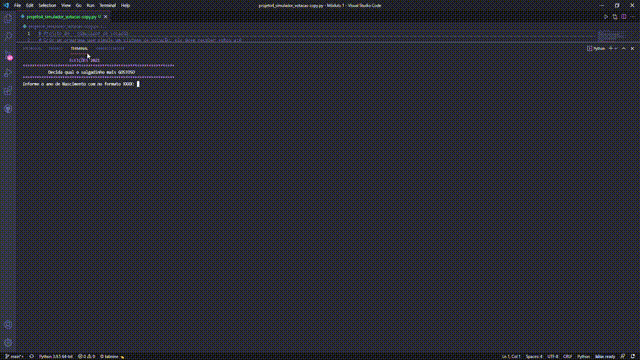The height and width of the screenshot is (360, 640).
Task: Click the CRLF end of line indicator
Action: (x=567, y=356)
